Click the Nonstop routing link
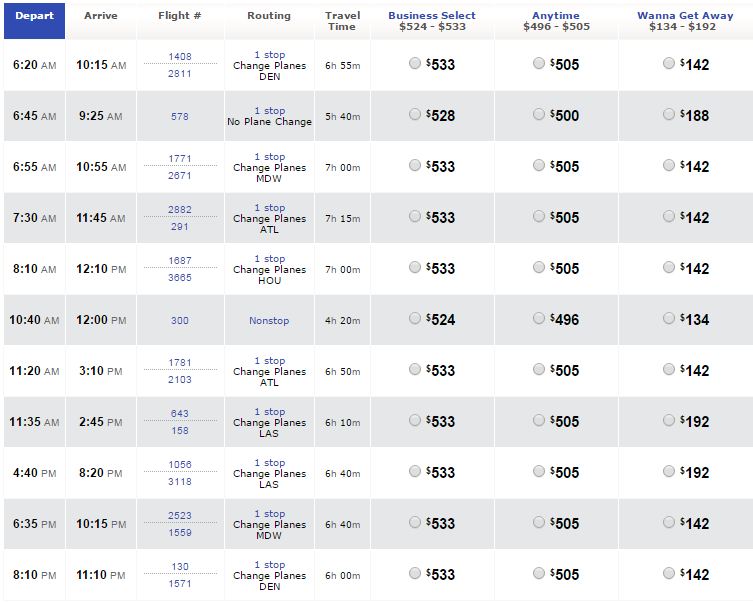The image size is (753, 602). tap(269, 320)
